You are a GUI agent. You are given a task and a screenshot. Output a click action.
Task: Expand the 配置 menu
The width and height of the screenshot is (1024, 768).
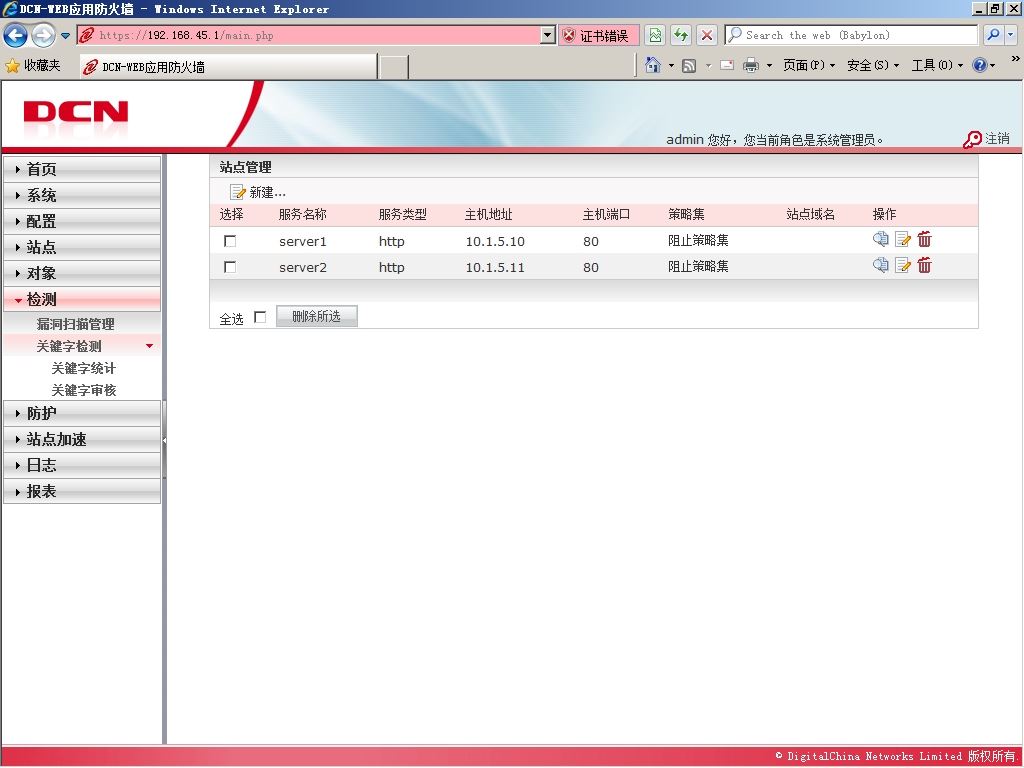click(82, 221)
